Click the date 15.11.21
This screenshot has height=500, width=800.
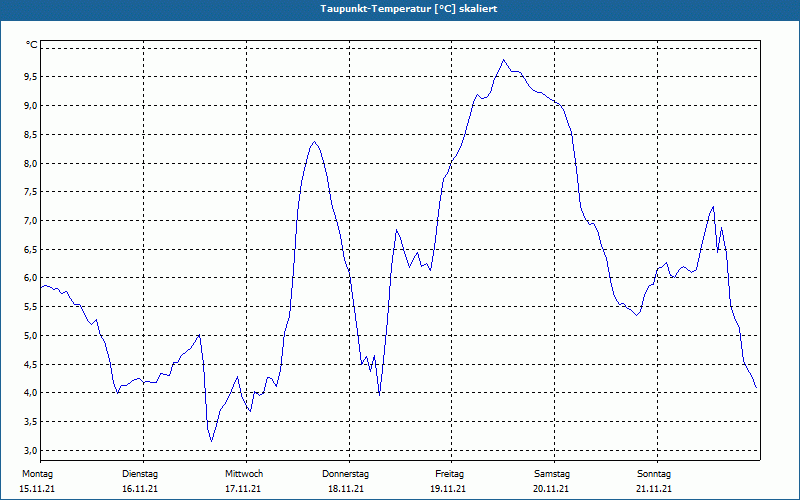click(37, 489)
